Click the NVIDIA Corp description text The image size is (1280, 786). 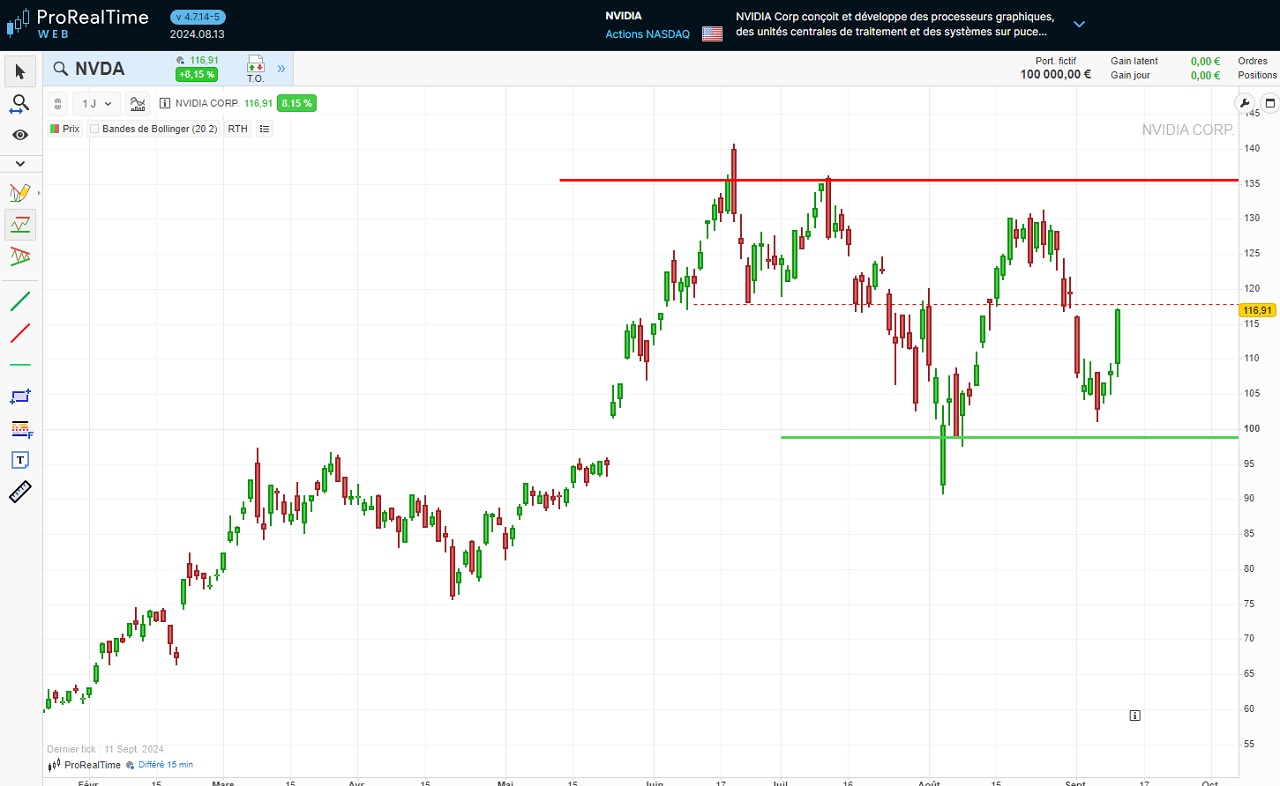[895, 24]
